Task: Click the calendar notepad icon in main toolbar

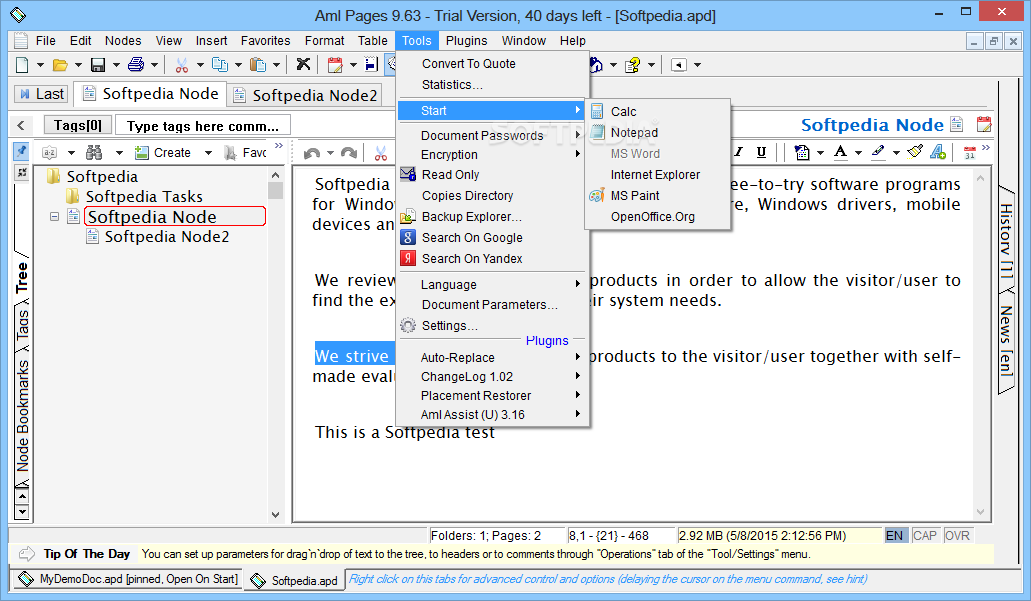Action: (335, 64)
